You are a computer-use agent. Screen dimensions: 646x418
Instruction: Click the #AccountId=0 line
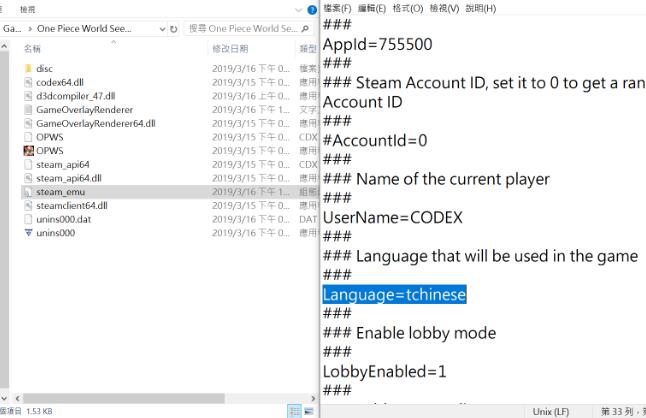(x=375, y=140)
